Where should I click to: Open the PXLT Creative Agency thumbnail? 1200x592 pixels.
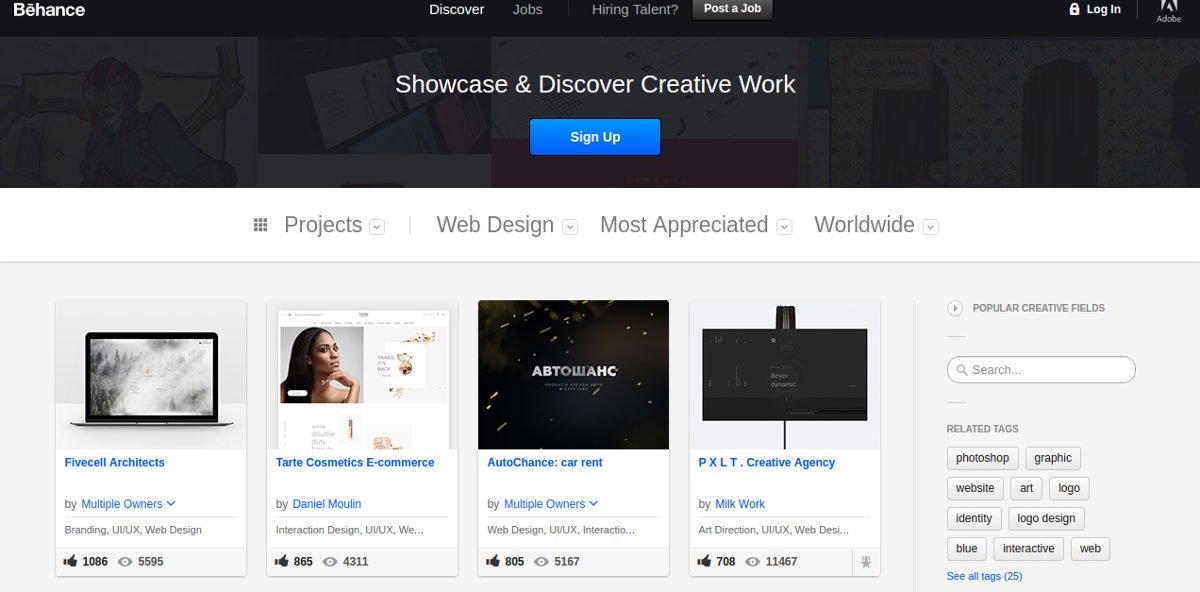(x=785, y=375)
